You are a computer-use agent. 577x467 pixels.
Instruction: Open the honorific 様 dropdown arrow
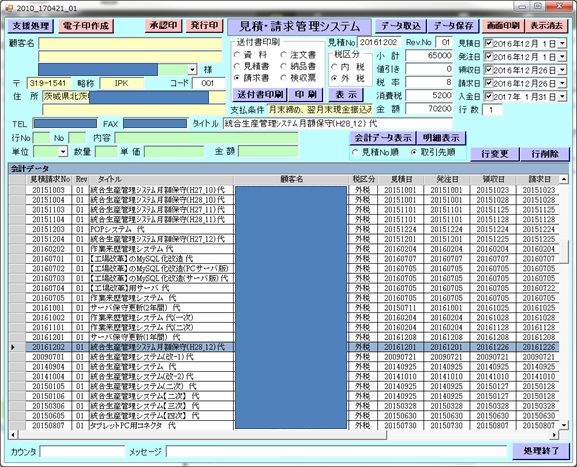click(192, 70)
